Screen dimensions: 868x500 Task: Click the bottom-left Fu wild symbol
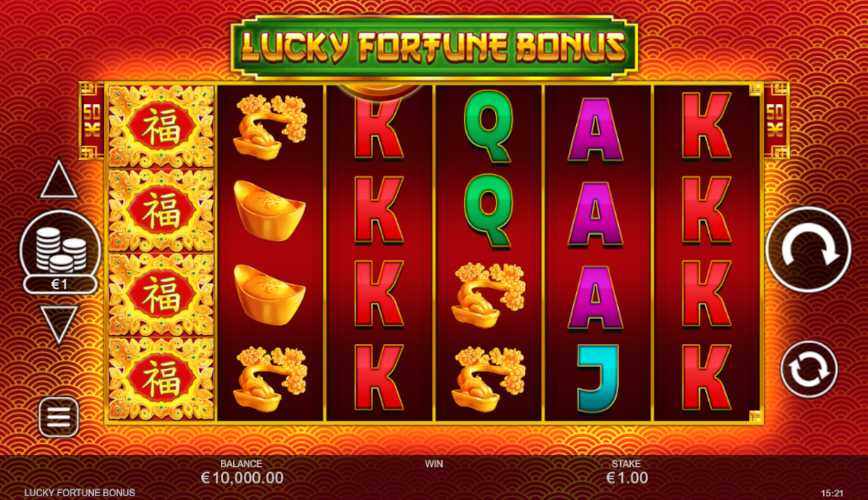pyautogui.click(x=161, y=379)
